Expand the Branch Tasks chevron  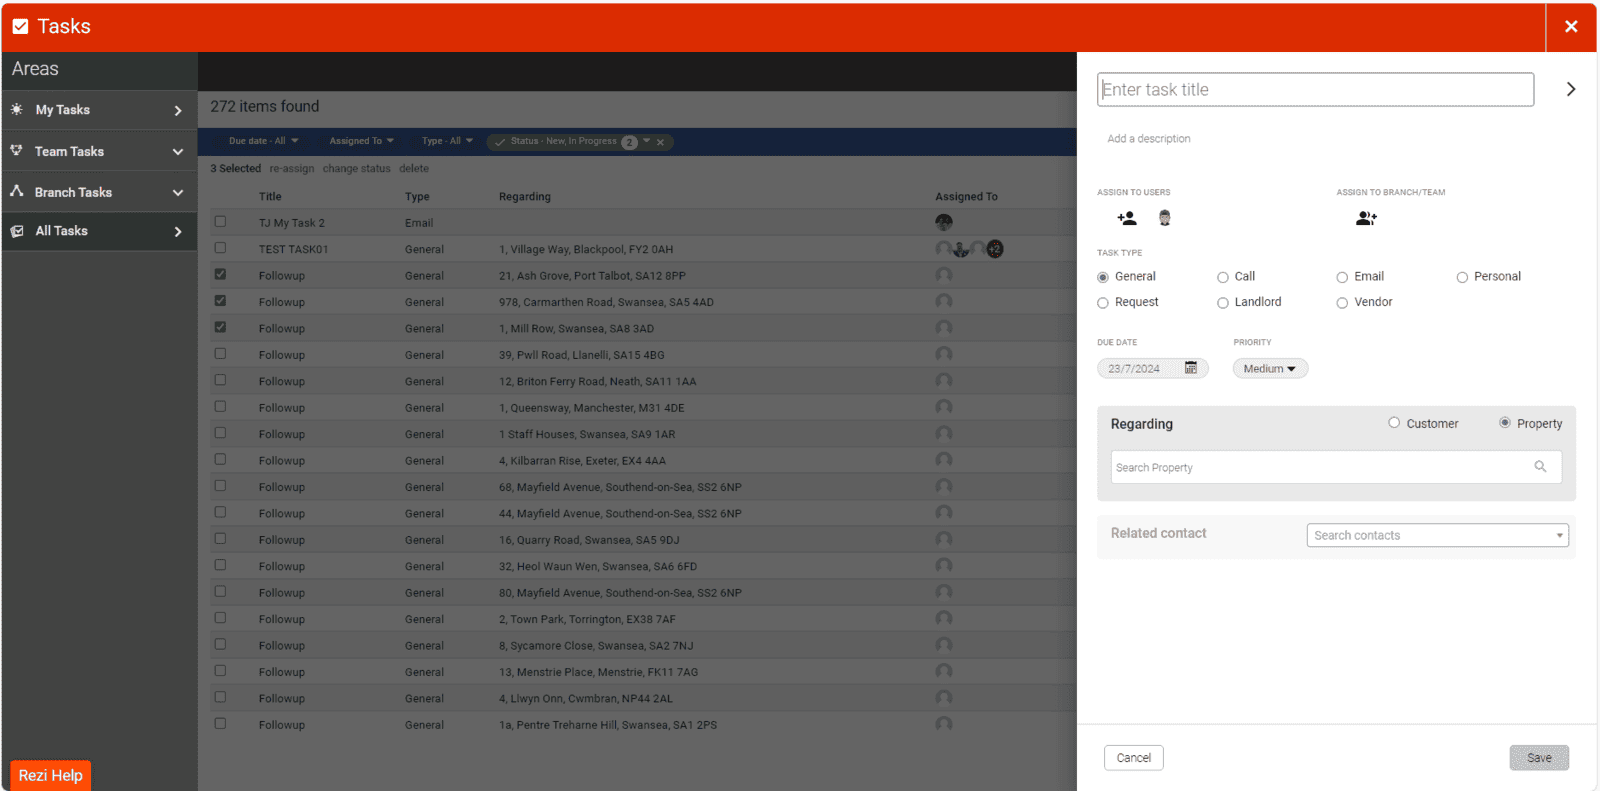178,193
